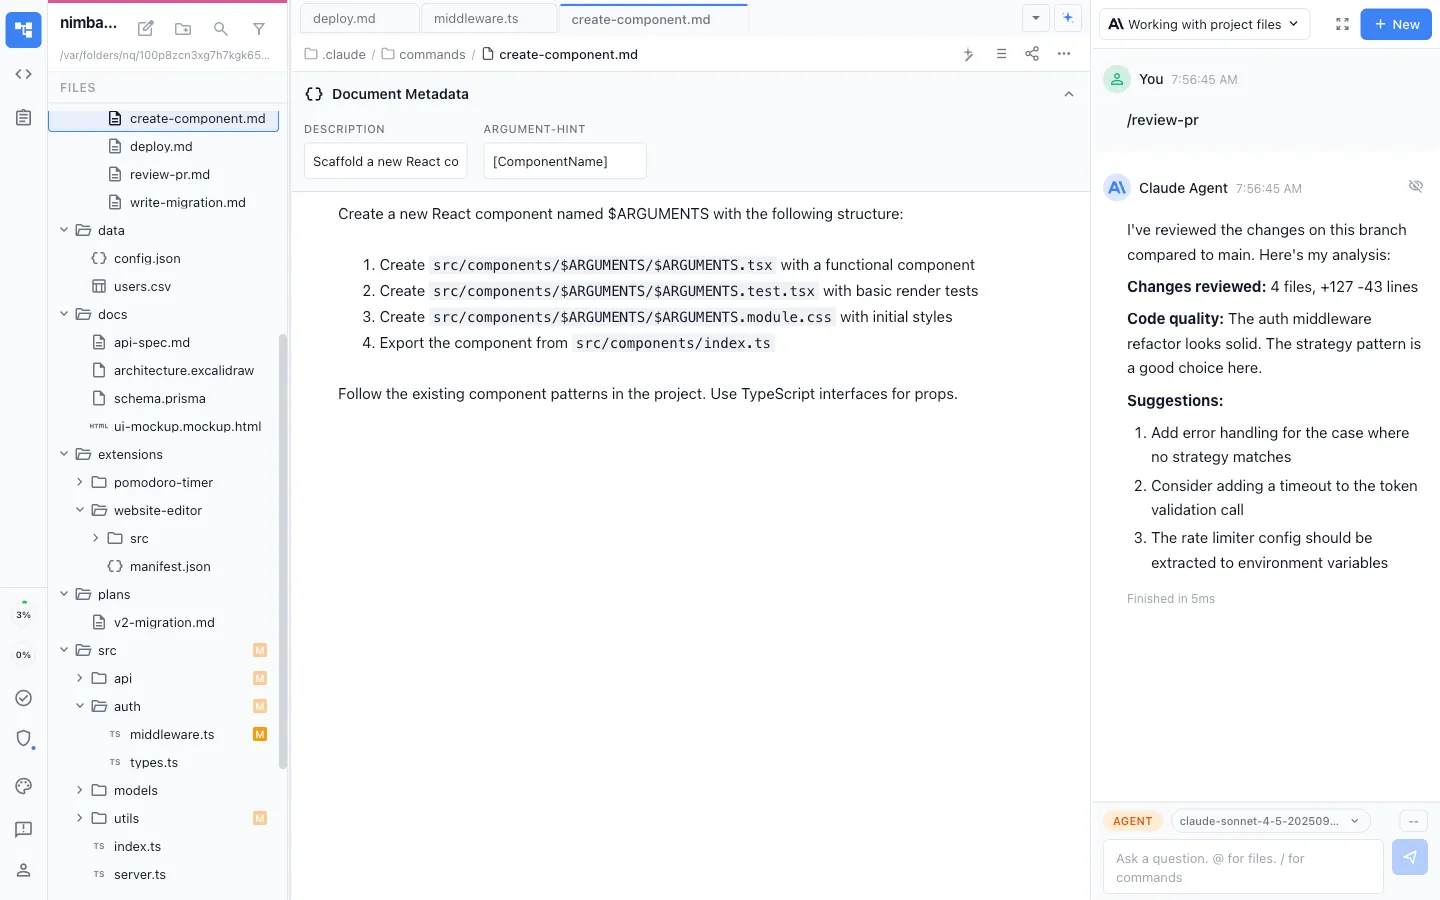
Task: Click the new folder icon in sidebar
Action: [x=183, y=29]
